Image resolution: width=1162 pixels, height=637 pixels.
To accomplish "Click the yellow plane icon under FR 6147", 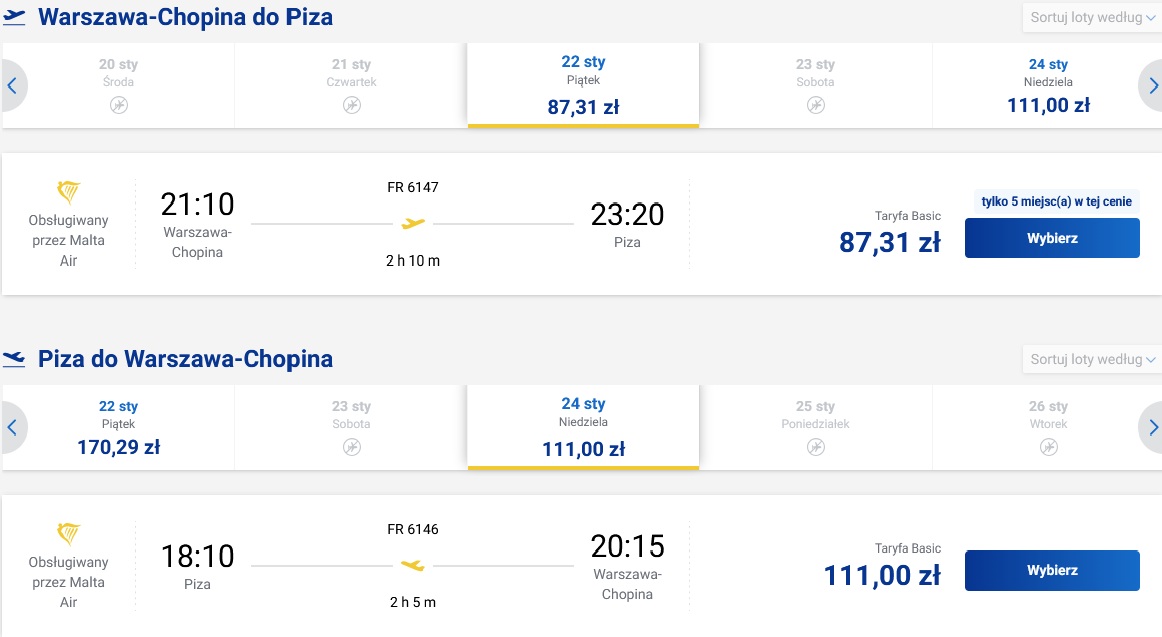I will [x=413, y=223].
